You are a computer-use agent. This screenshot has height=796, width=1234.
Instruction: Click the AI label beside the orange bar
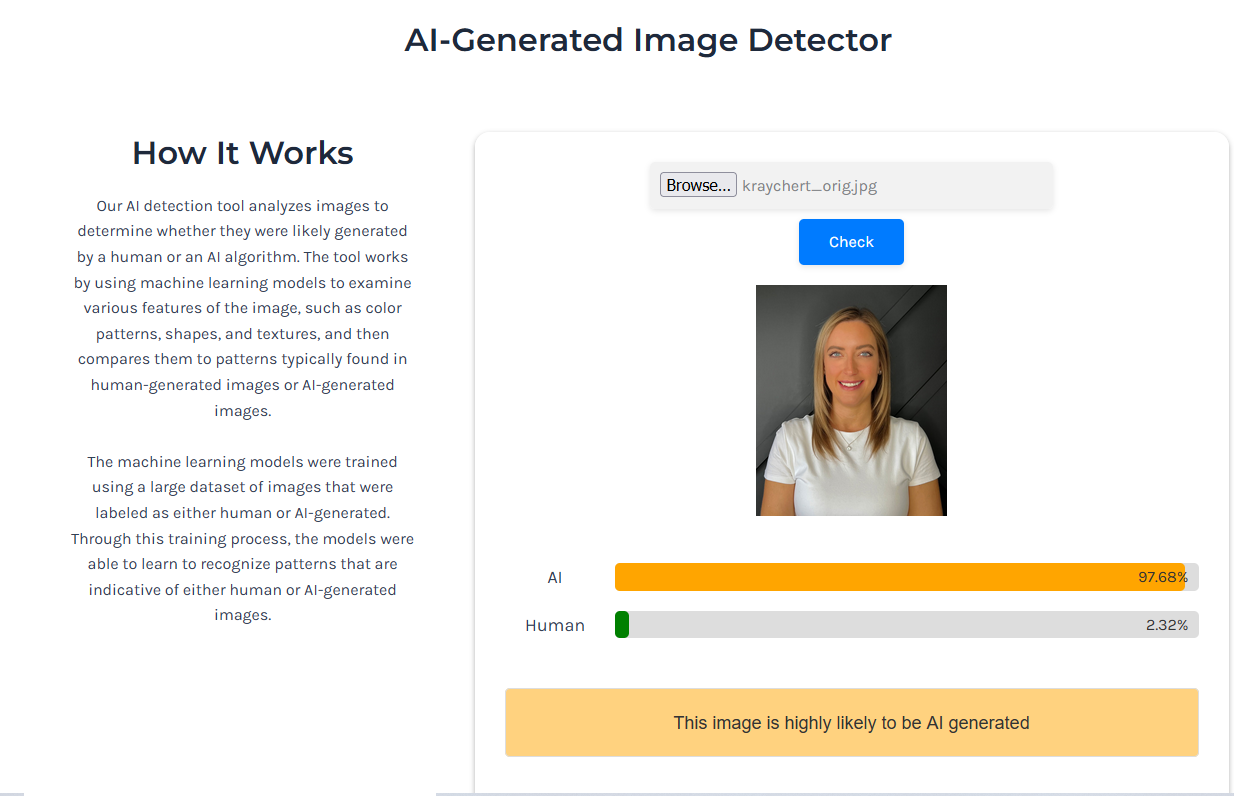[555, 578]
